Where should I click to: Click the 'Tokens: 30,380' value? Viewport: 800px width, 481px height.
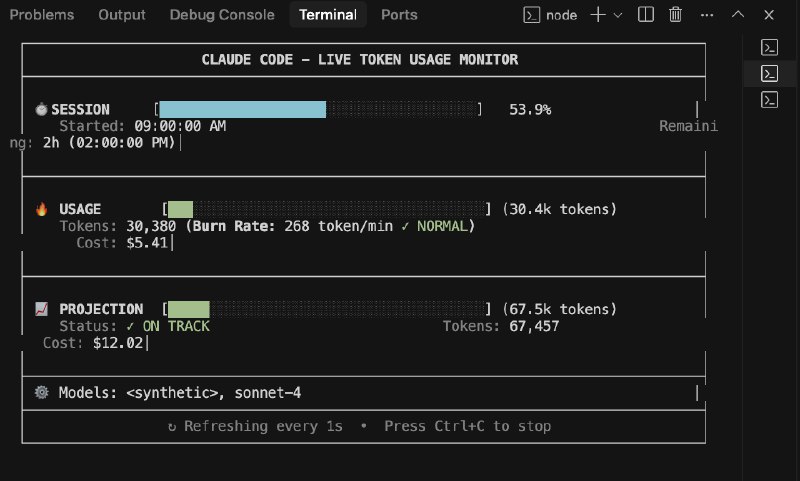tap(118, 226)
